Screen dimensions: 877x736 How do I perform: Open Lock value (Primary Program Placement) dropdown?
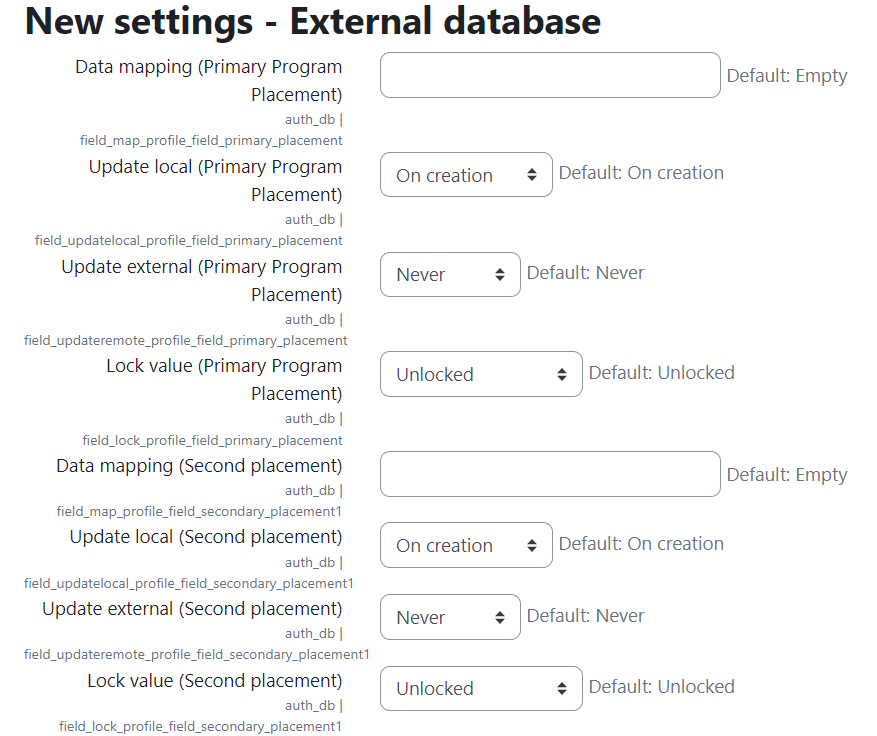click(481, 374)
